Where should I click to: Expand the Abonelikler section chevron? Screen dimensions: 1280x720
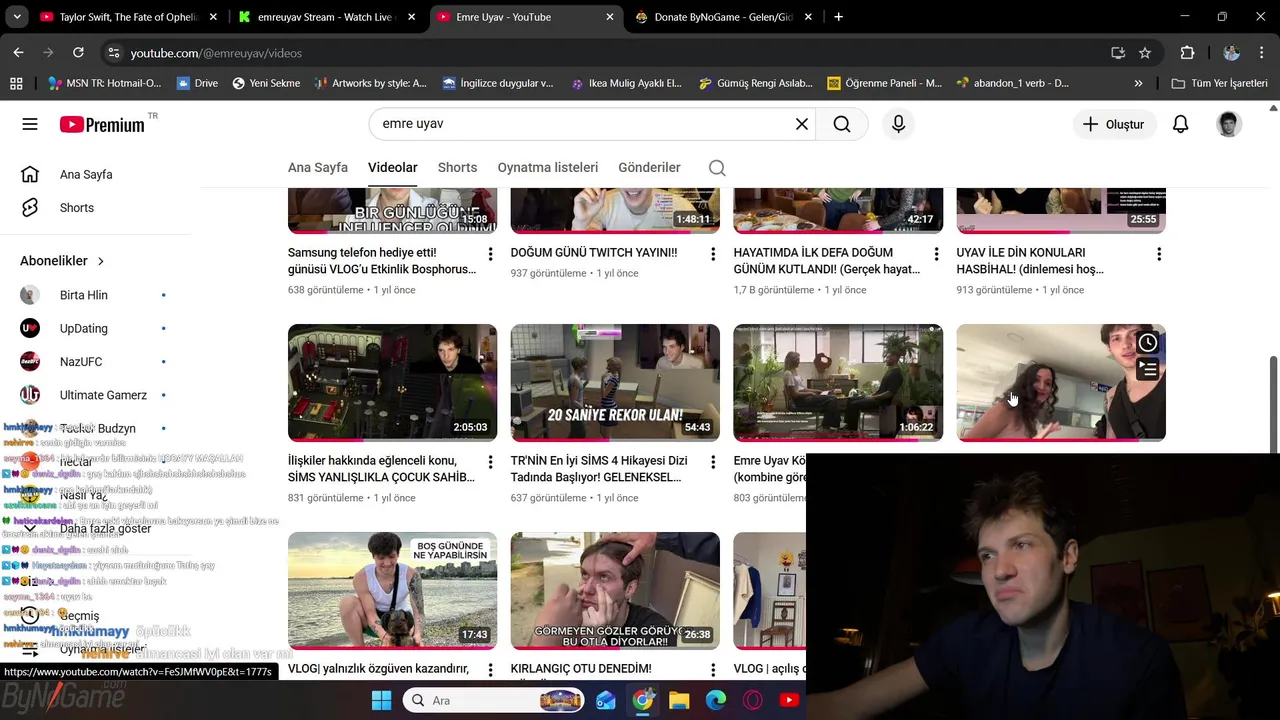pos(101,261)
